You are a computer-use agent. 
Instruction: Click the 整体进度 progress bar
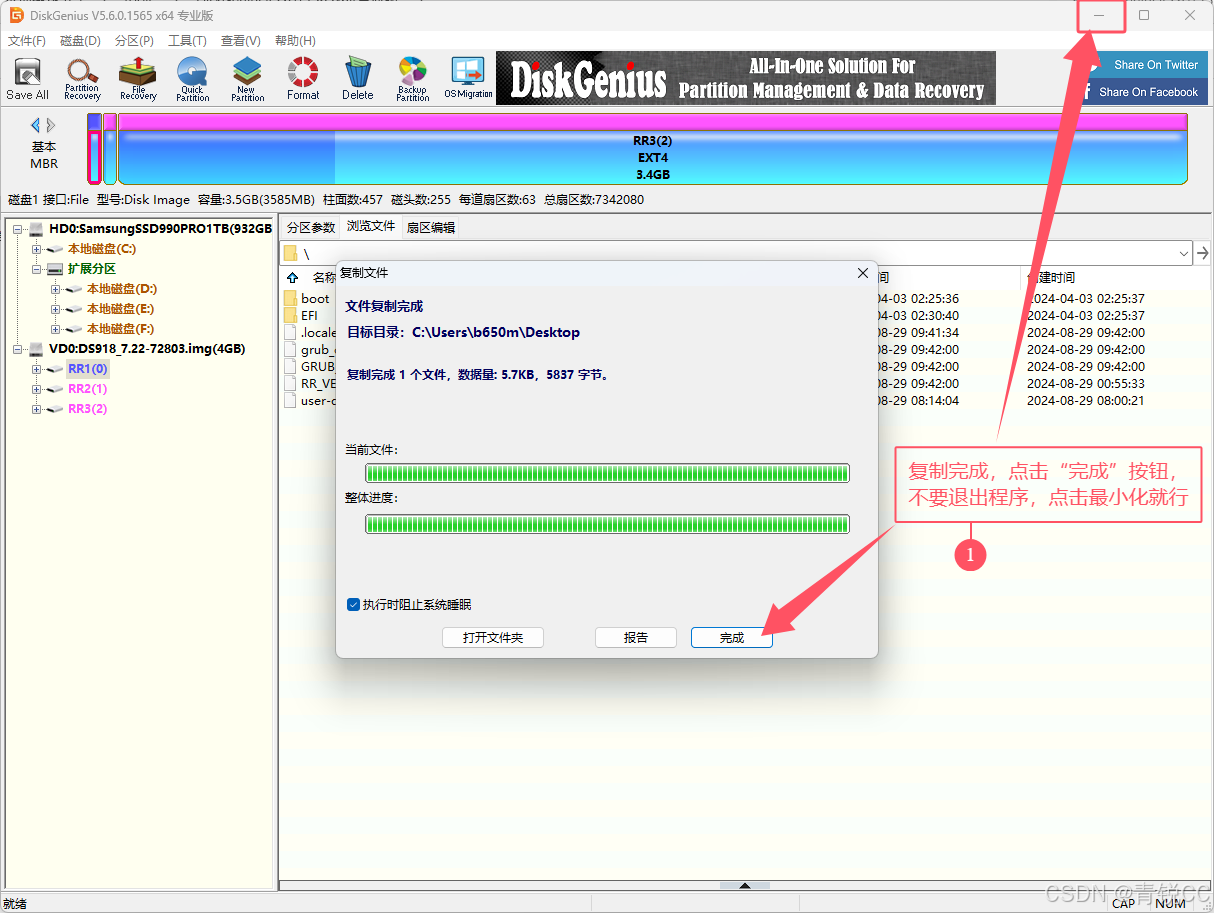607,524
